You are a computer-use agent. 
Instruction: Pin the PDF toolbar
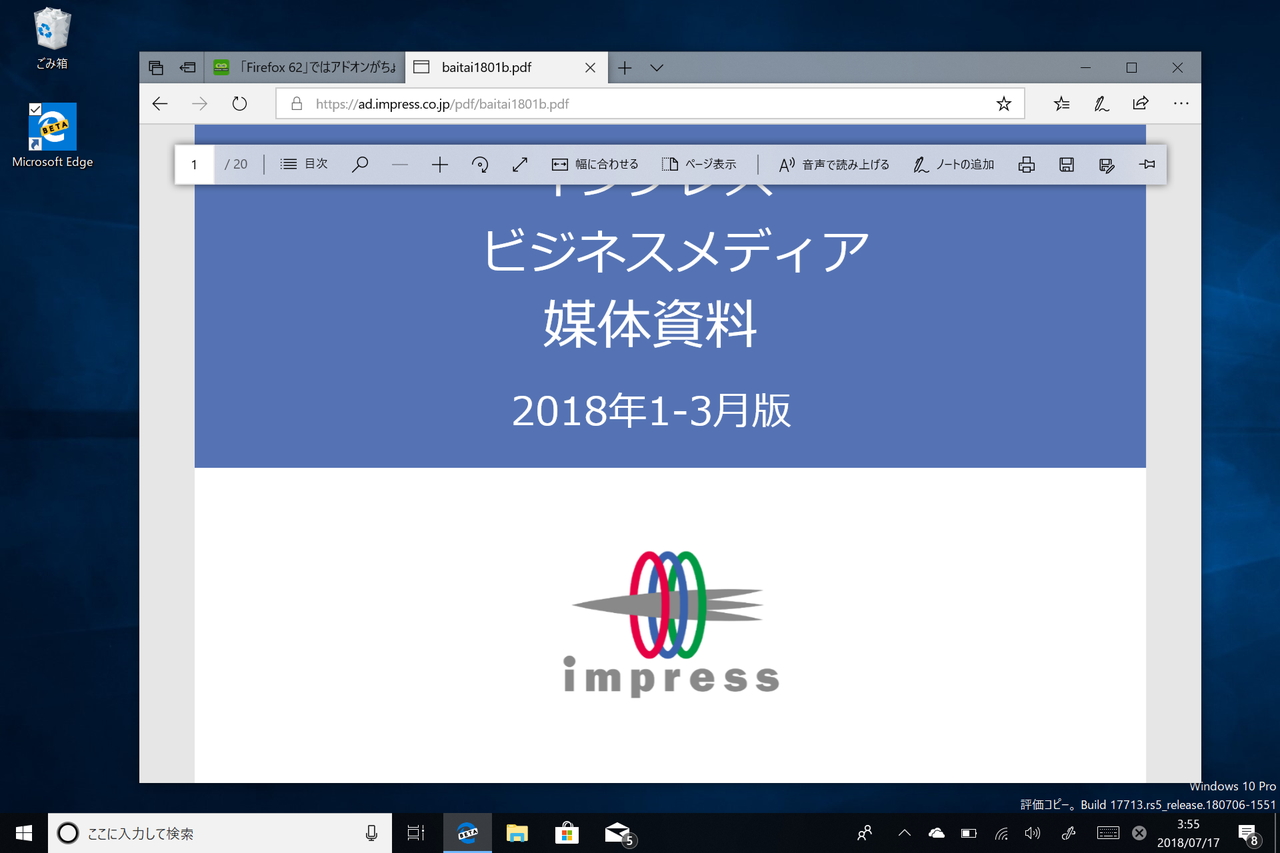click(x=1148, y=163)
